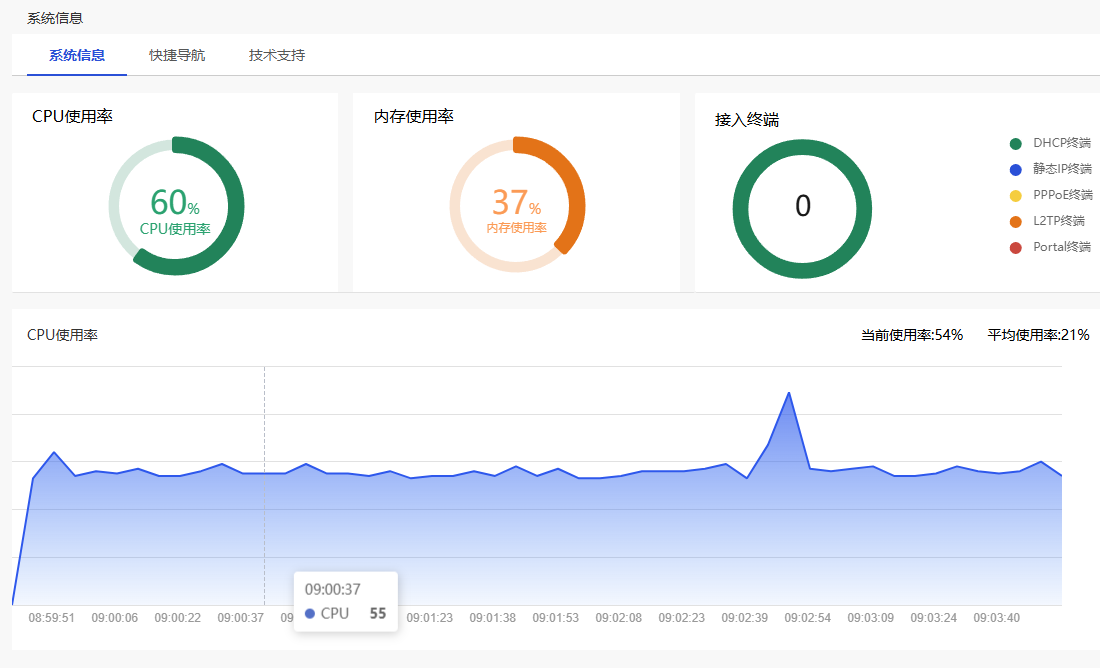1100x668 pixels.
Task: Click the 09:02:08 axis label
Action: click(x=619, y=618)
